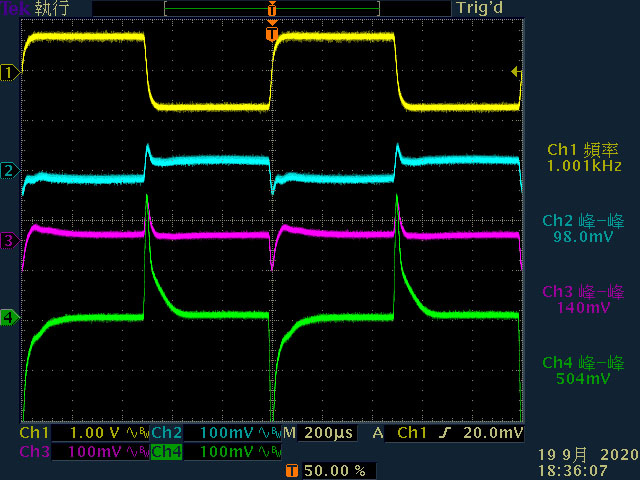
Task: Click the 執行 run status text
Action: pyautogui.click(x=52, y=8)
